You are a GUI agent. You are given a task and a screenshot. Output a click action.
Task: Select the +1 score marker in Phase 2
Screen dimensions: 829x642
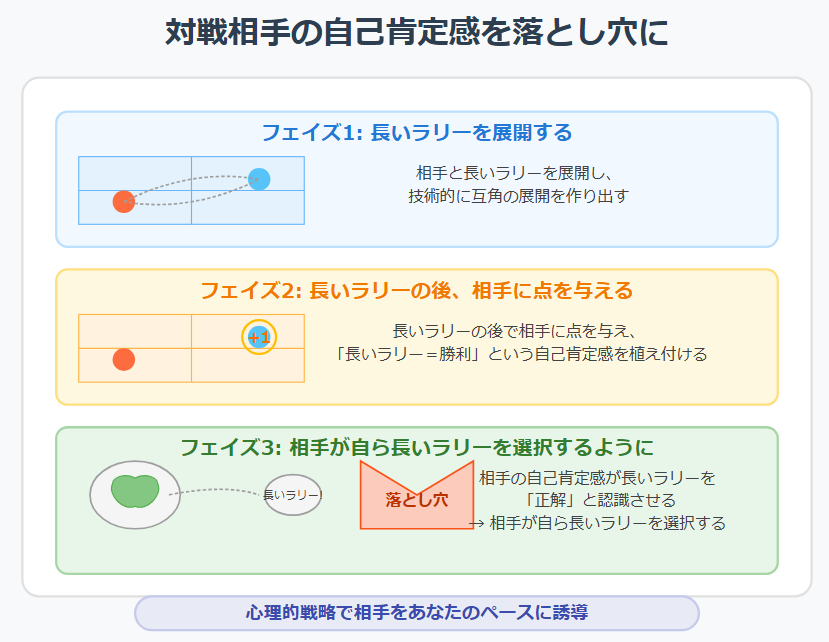259,337
